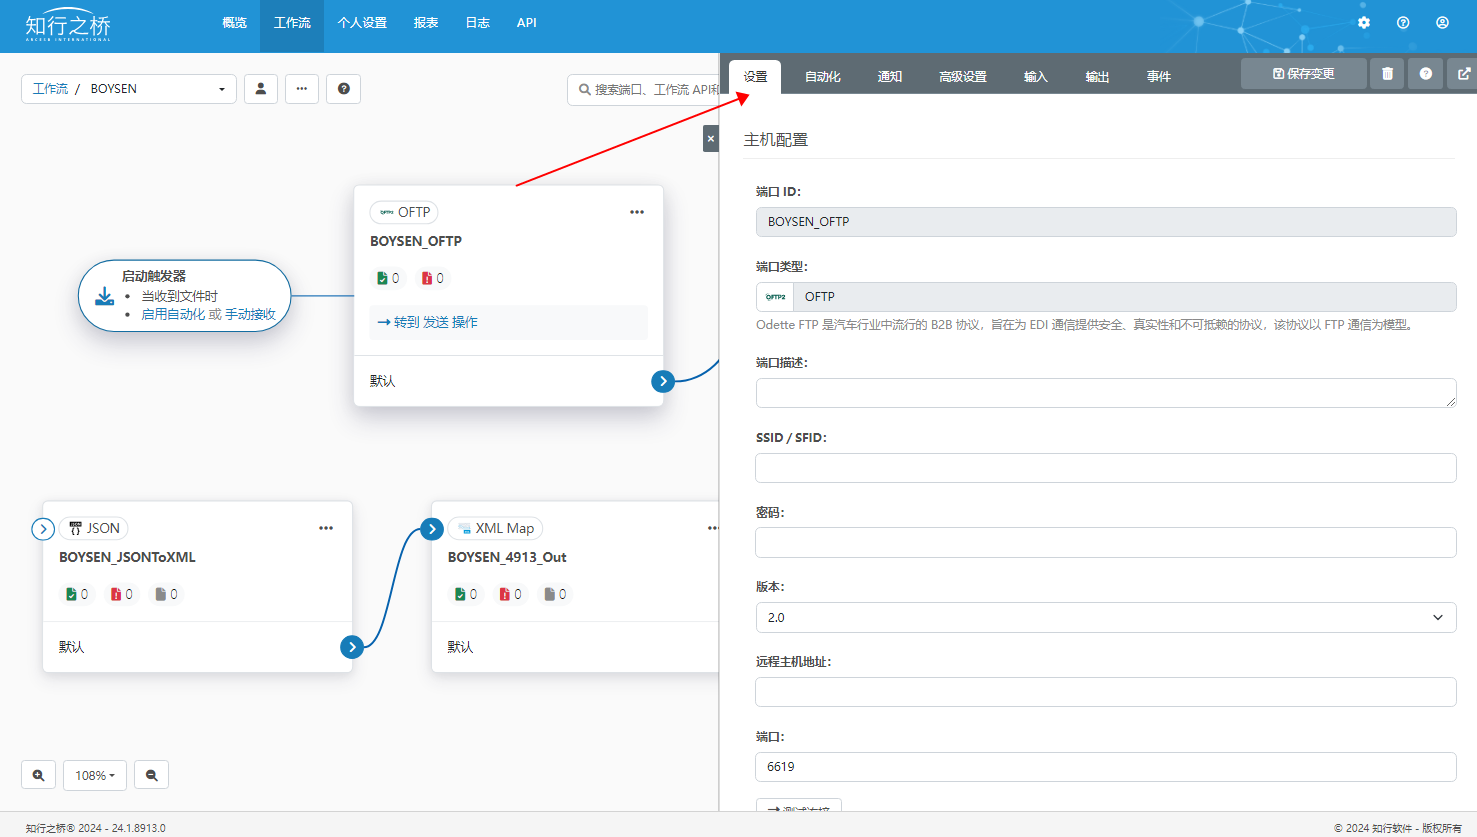The height and width of the screenshot is (837, 1477).
Task: Open the workspace members person icon
Action: [261, 89]
